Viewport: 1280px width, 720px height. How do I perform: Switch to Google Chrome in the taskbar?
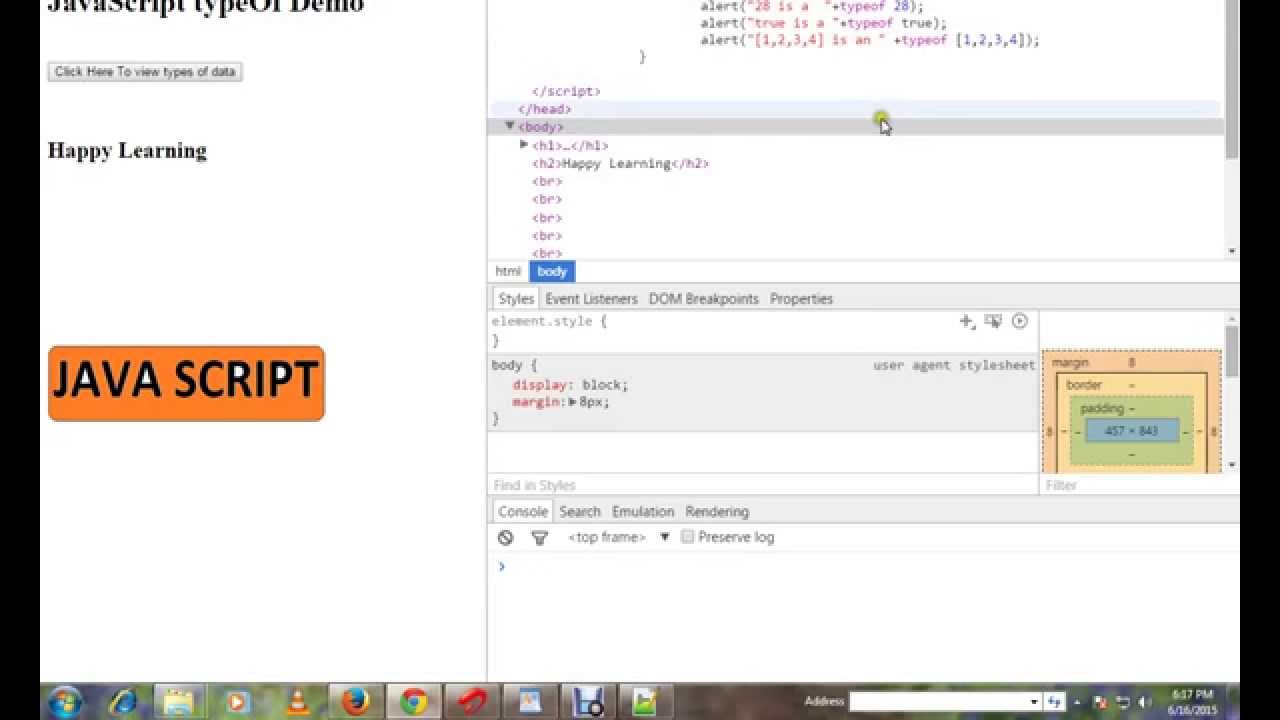click(x=413, y=701)
